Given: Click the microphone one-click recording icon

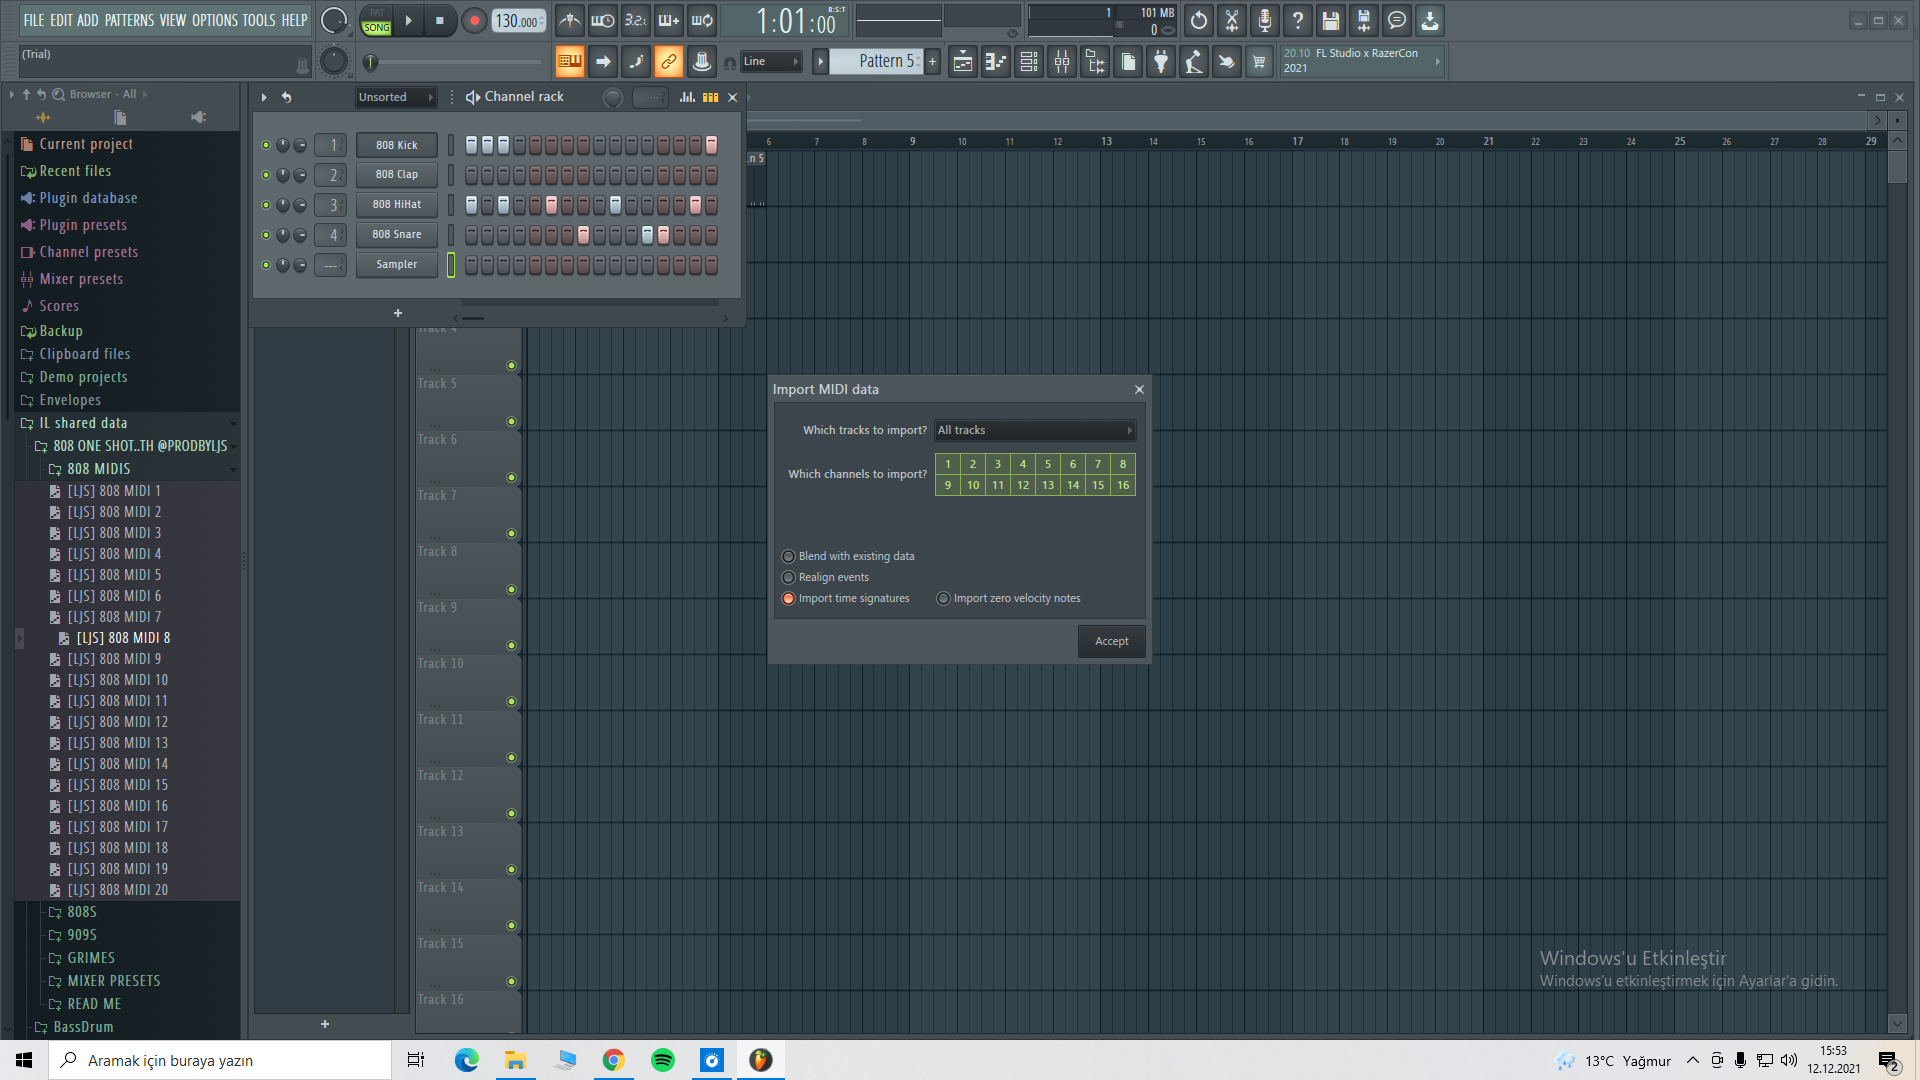Looking at the screenshot, I should (1265, 20).
